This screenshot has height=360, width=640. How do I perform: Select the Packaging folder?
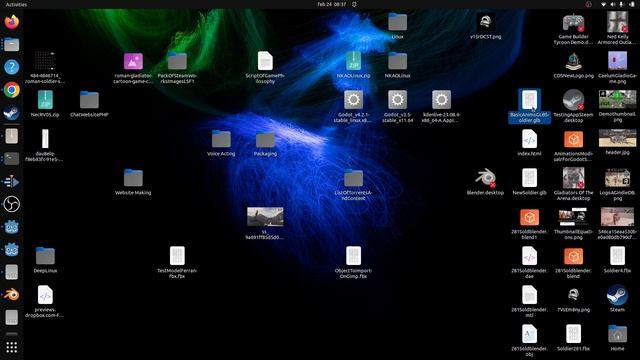click(x=265, y=143)
